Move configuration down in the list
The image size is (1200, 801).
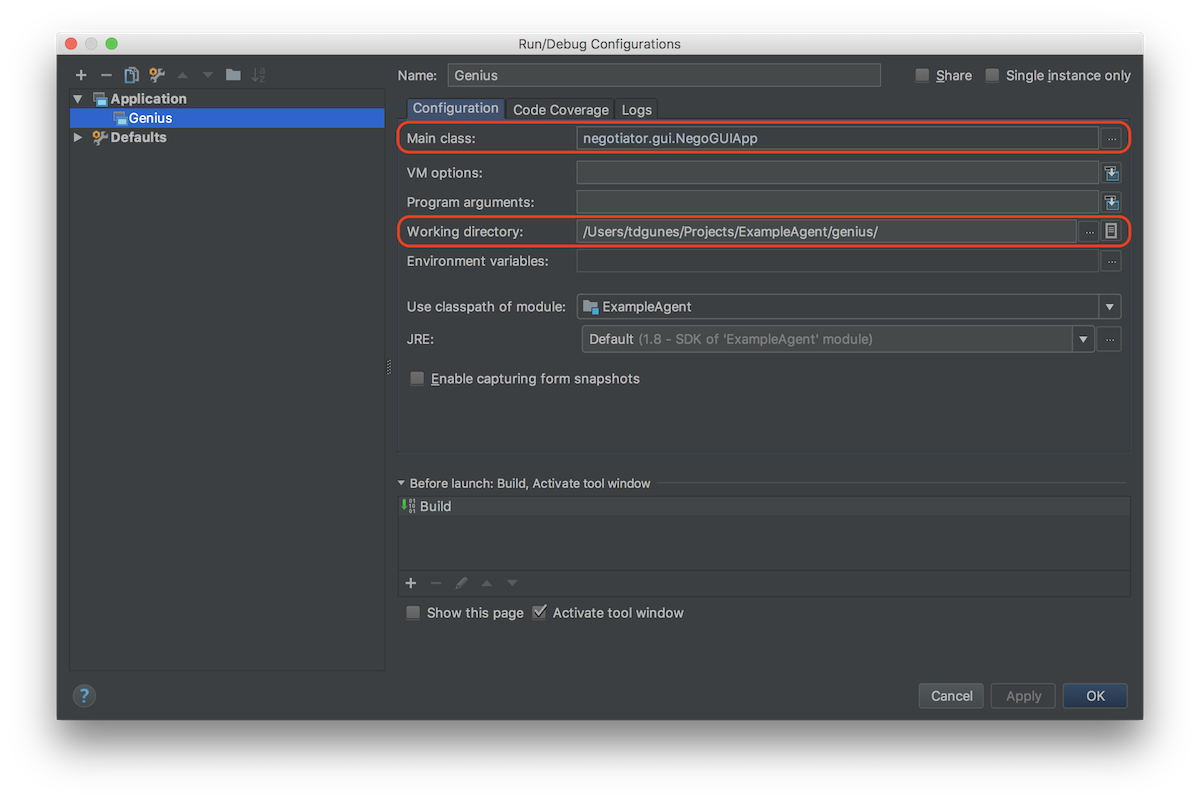tap(208, 75)
